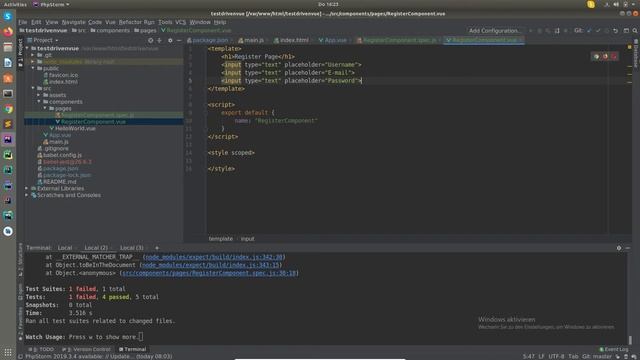Viewport: 640px width, 360px height.
Task: Click the project structure window icon in toolbar
Action: coord(626,31)
